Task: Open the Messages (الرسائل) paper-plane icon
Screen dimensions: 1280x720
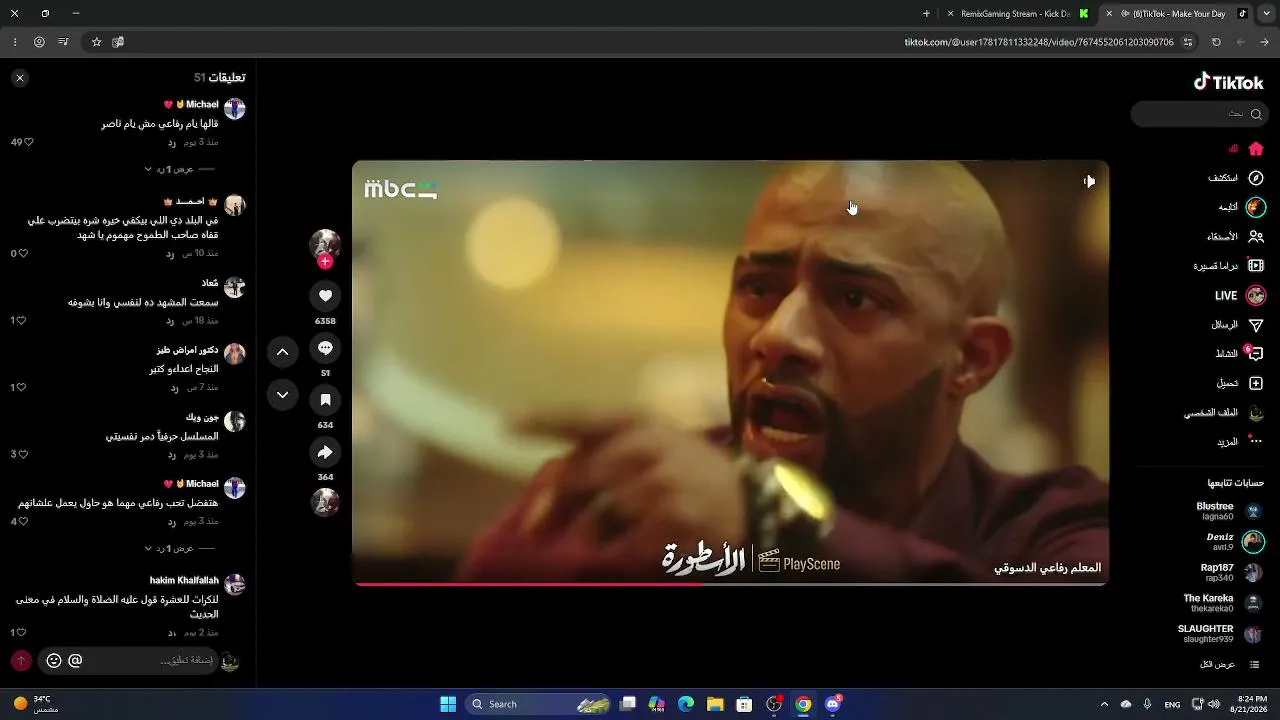Action: [1256, 325]
